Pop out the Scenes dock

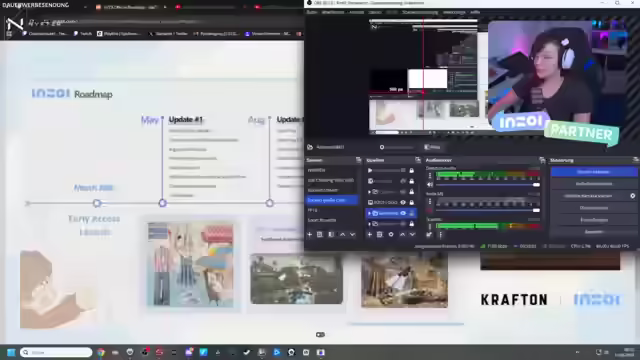click(x=358, y=160)
